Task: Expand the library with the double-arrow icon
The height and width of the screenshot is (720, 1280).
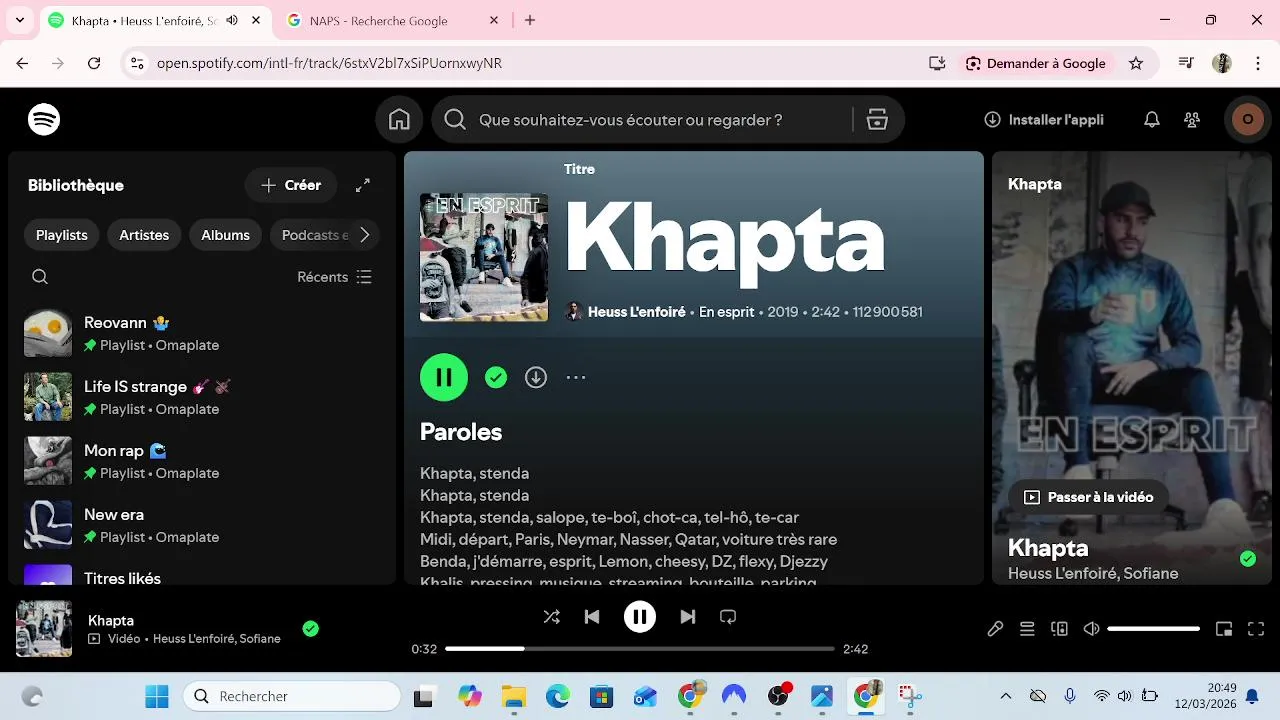Action: pyautogui.click(x=363, y=185)
